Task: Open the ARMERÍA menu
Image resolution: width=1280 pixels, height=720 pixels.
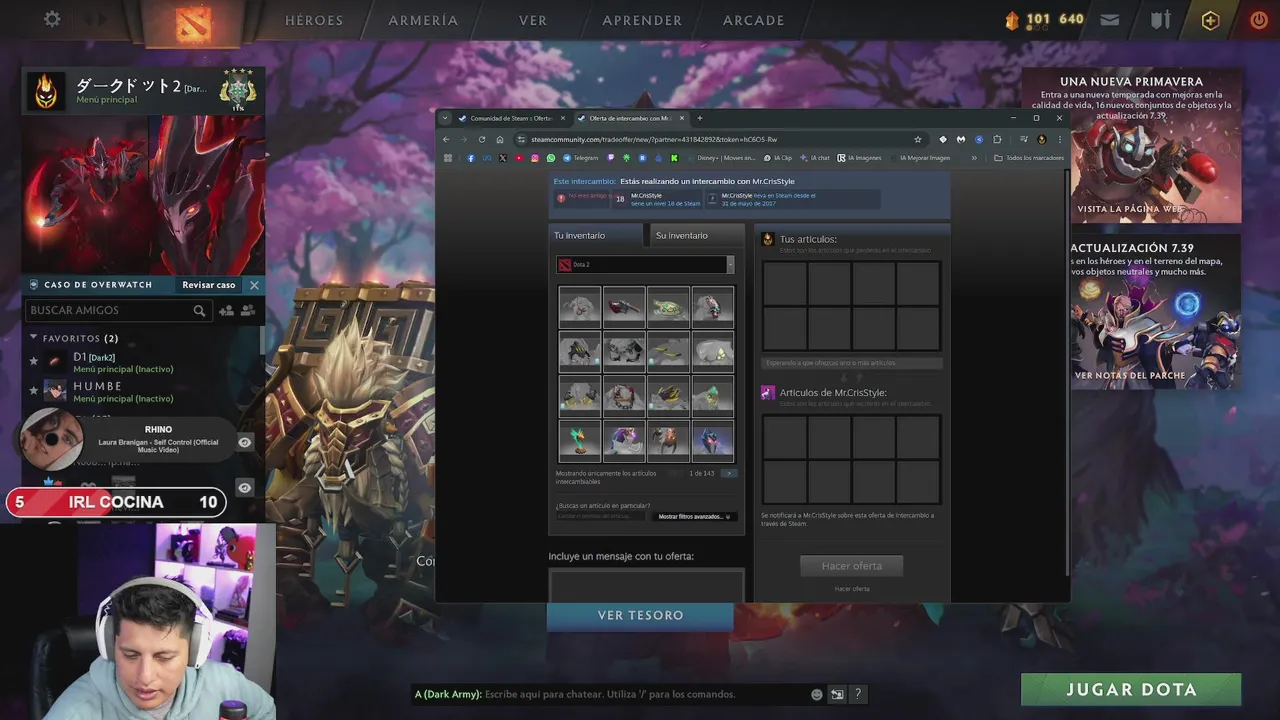Action: (423, 20)
